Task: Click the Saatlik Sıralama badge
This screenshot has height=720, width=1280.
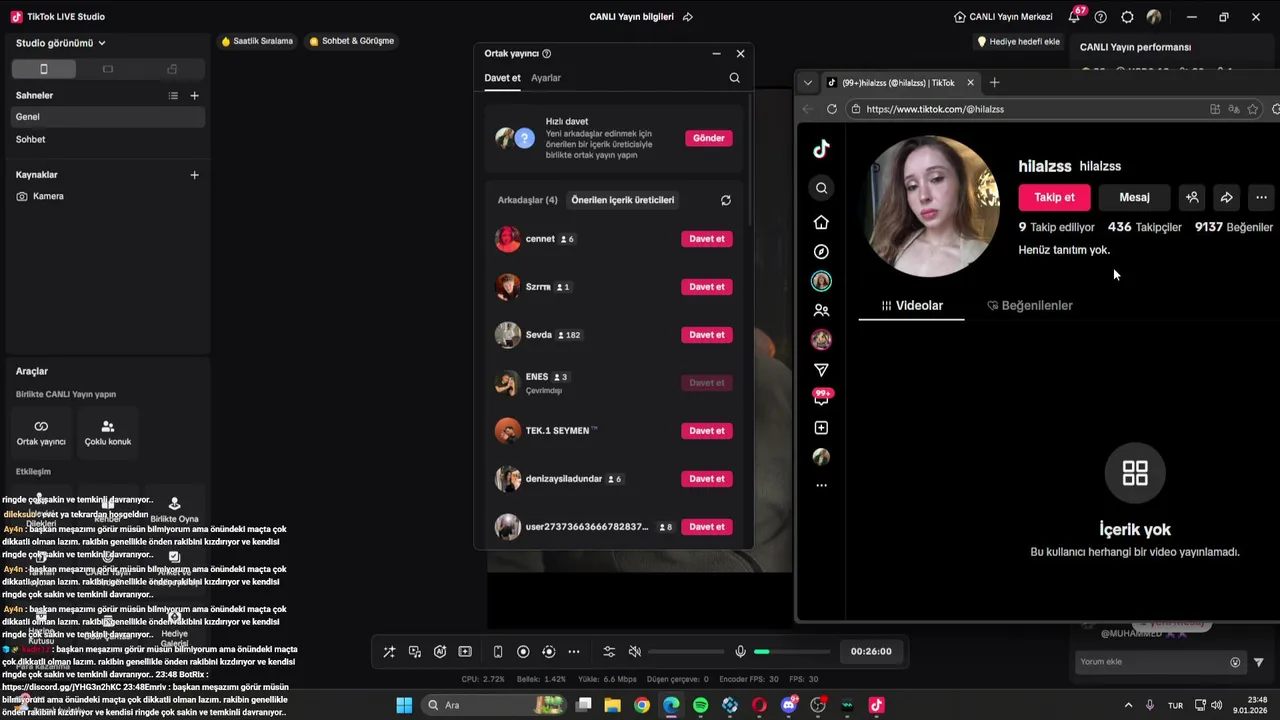Action: pyautogui.click(x=257, y=41)
